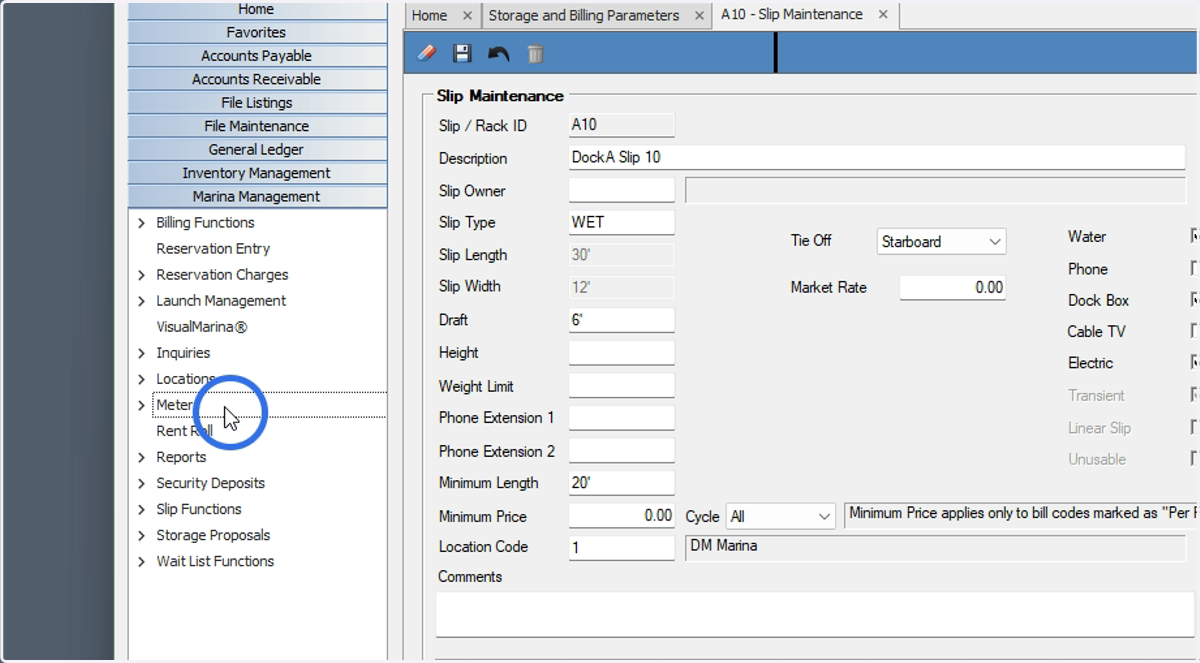Open the File Maintenance section
1200x663 pixels.
tap(257, 126)
